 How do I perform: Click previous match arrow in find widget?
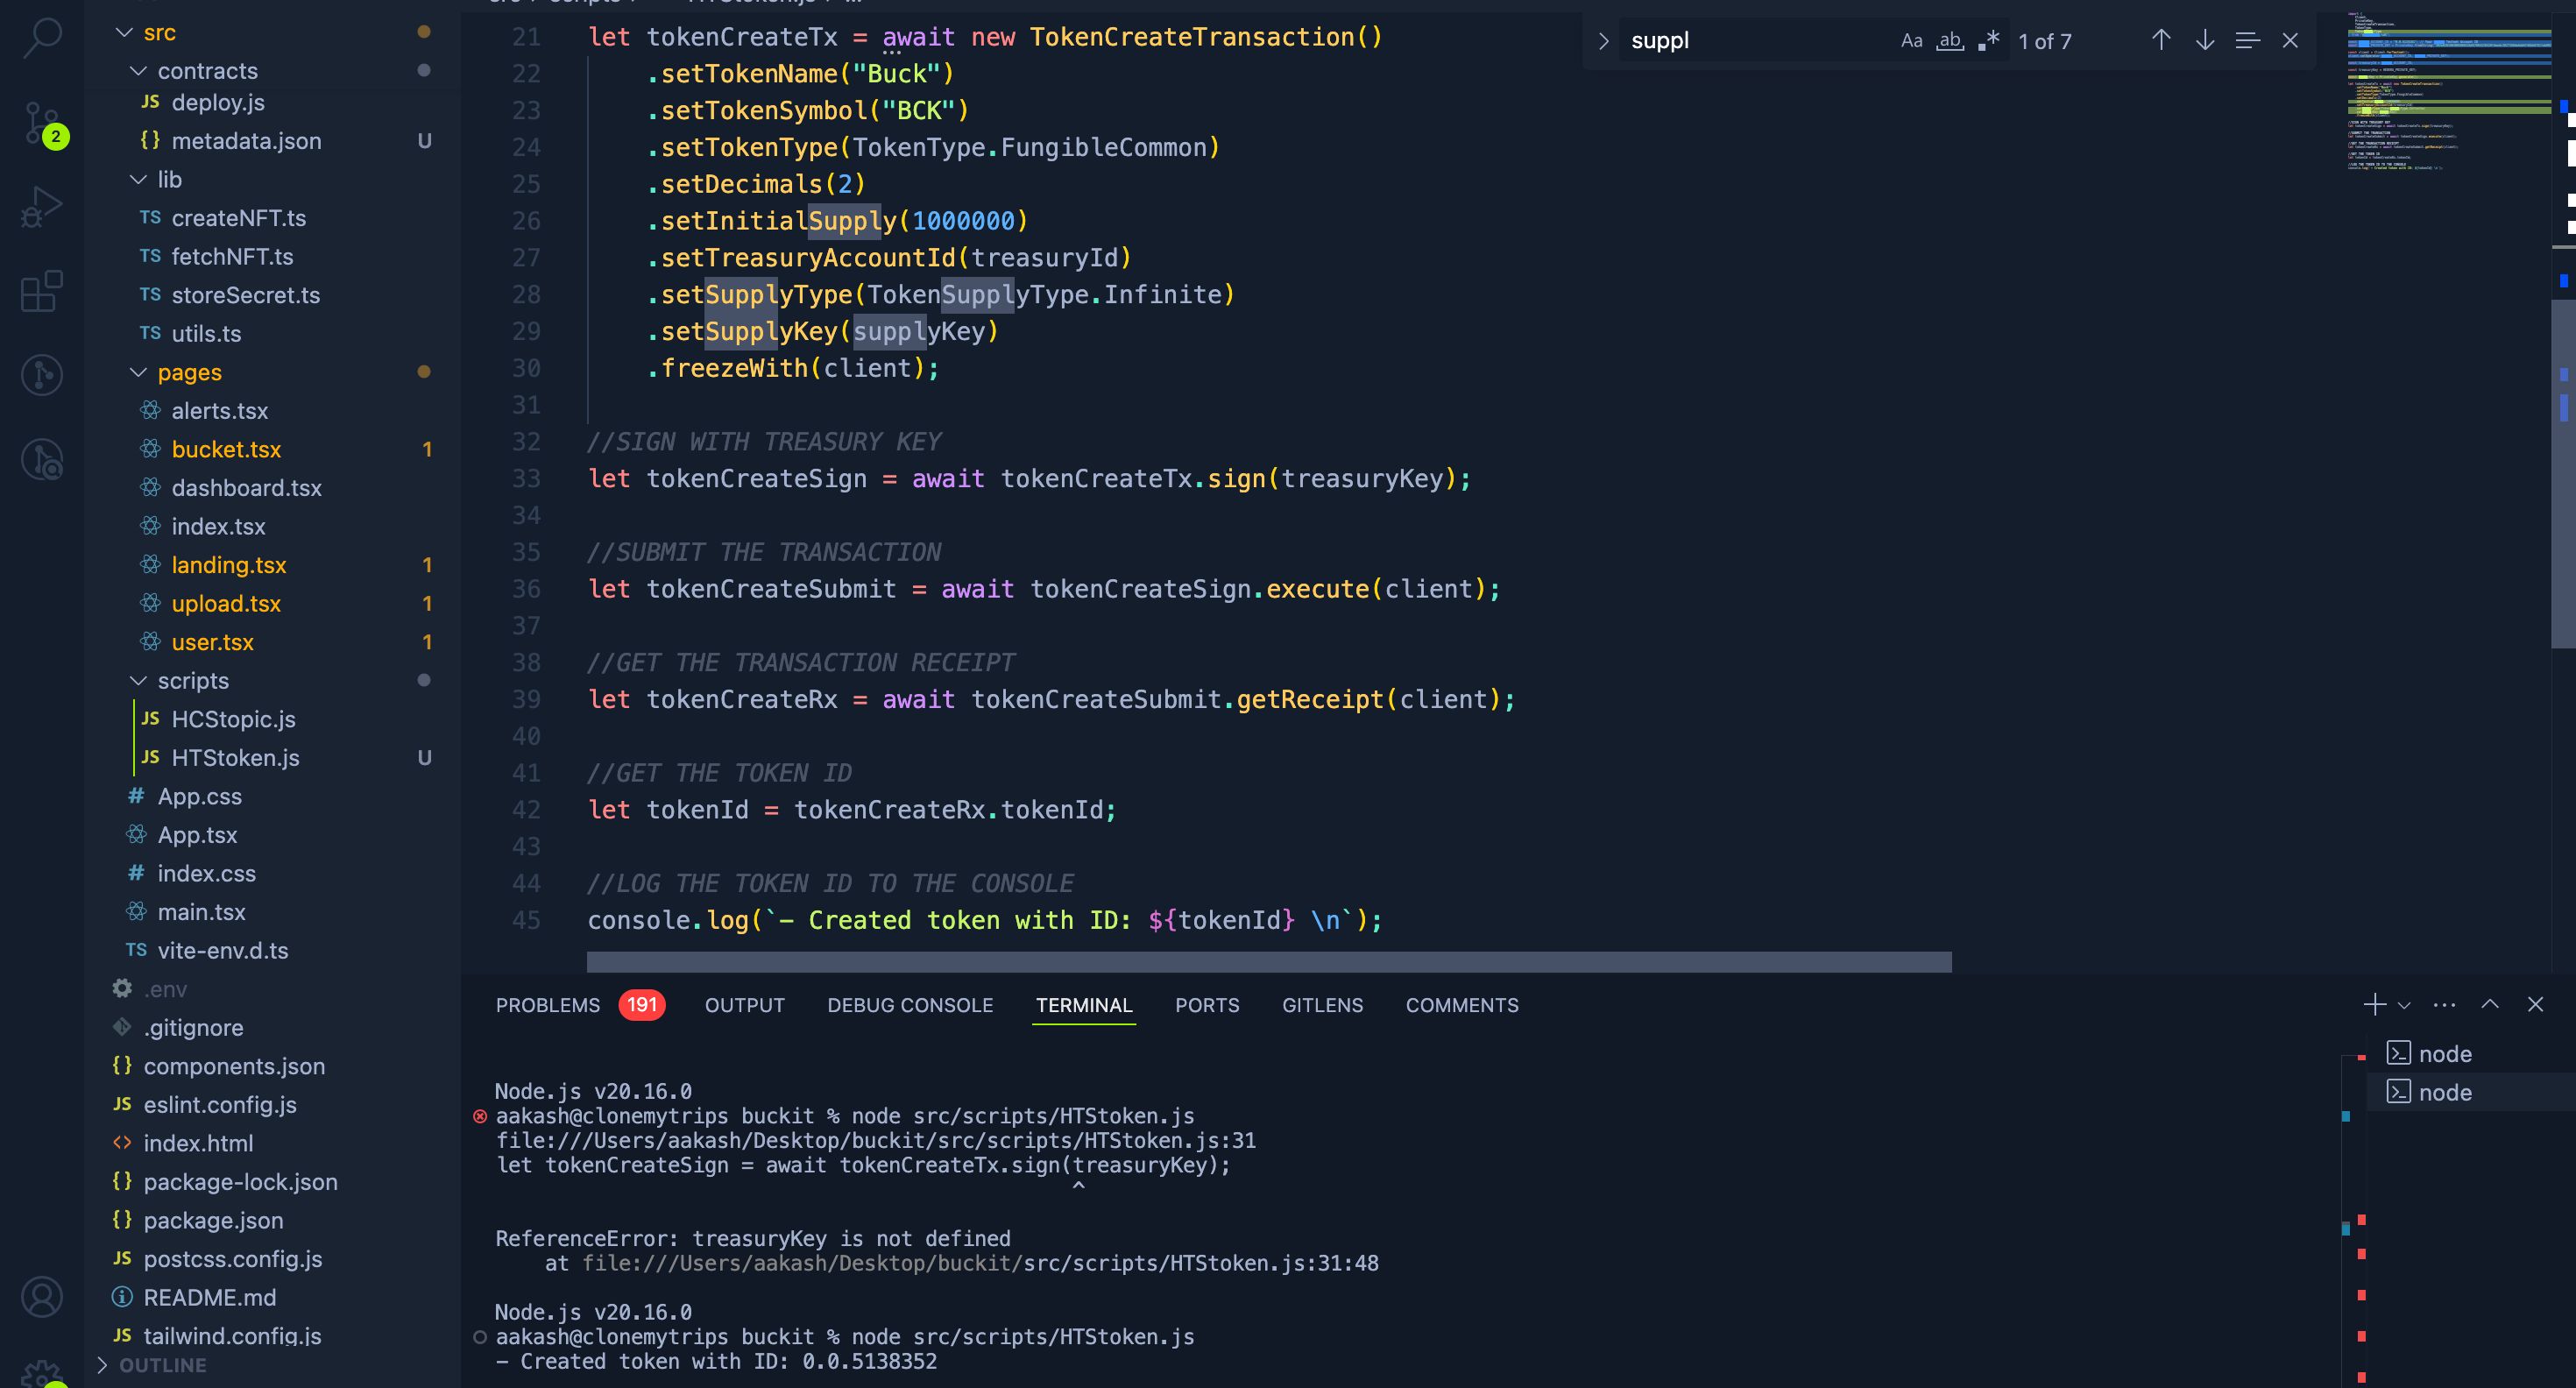[x=2161, y=40]
